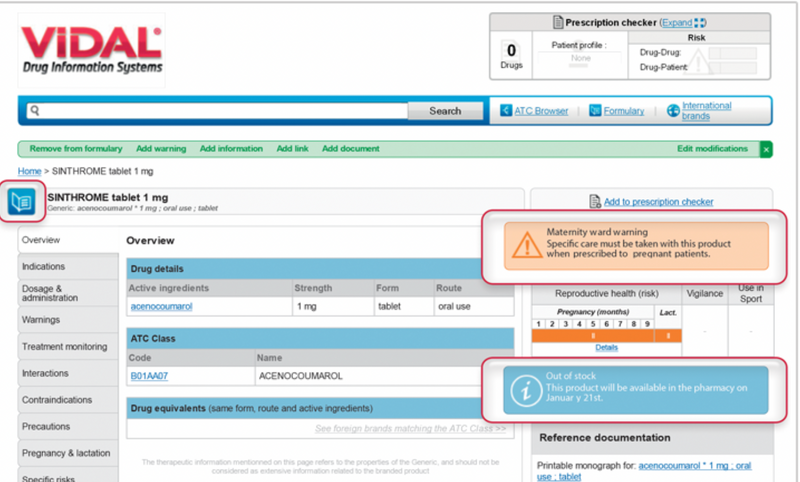Click See foreign brands matching ATC Class
Screen dimensions: 800x482
pyautogui.click(x=411, y=428)
